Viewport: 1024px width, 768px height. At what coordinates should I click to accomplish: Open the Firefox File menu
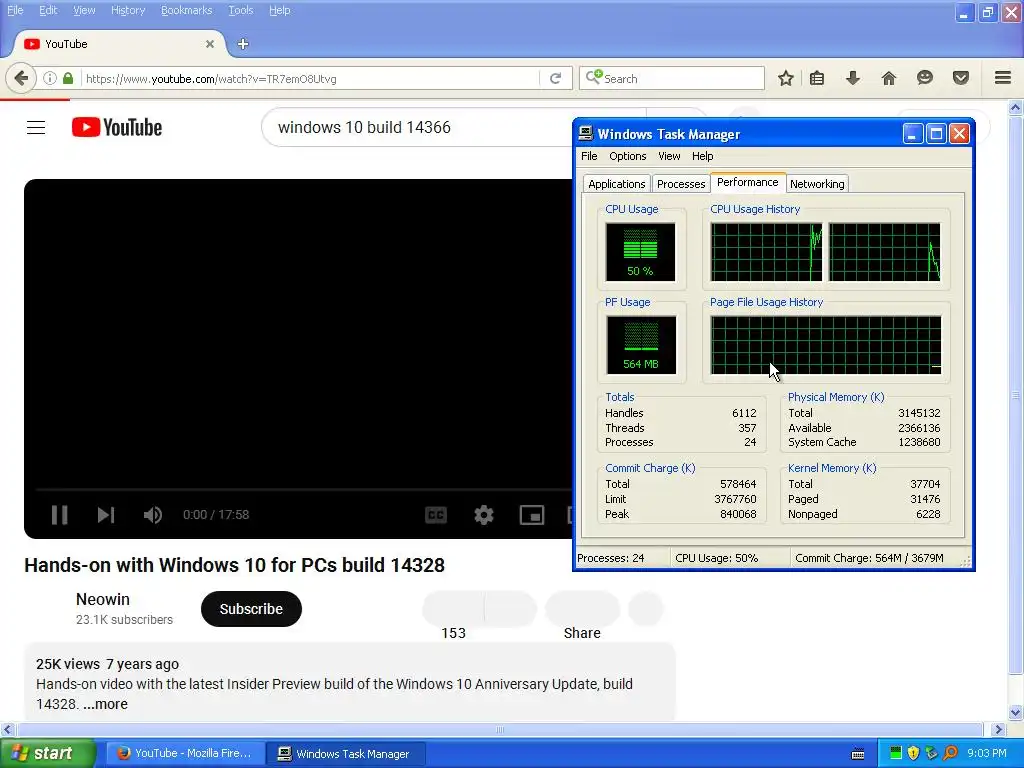(14, 10)
